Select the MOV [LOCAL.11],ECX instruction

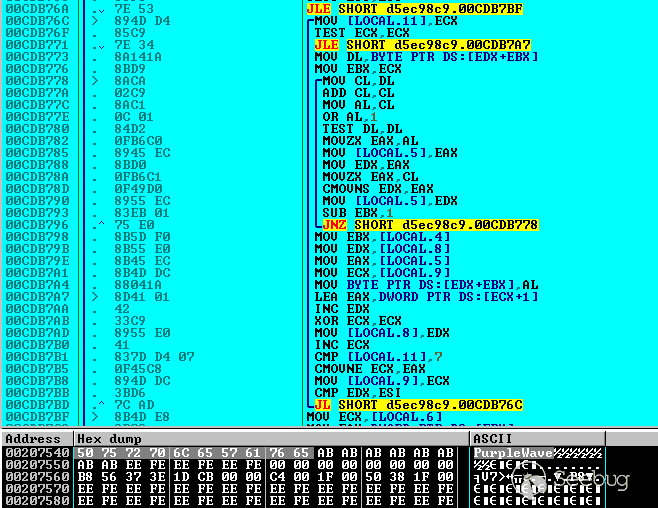(386, 21)
